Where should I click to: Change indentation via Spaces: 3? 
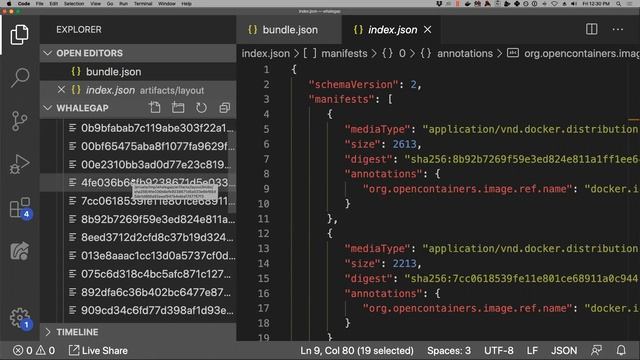[x=449, y=351]
